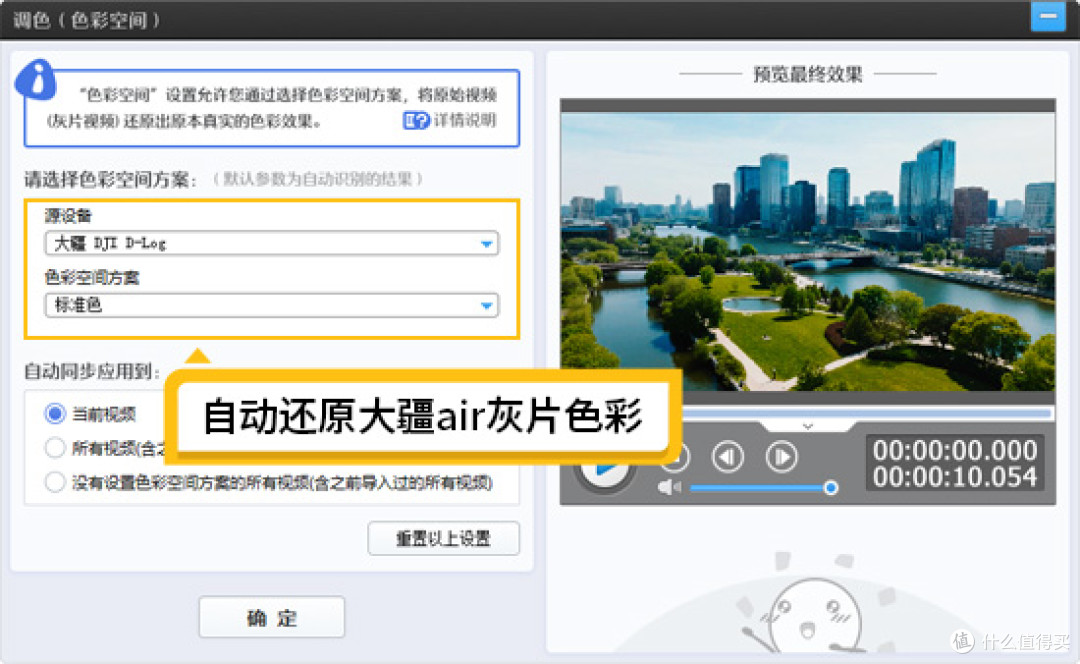Select 没有设置色彩空间方案的所有视频 radio option
The image size is (1080, 664).
[55, 482]
